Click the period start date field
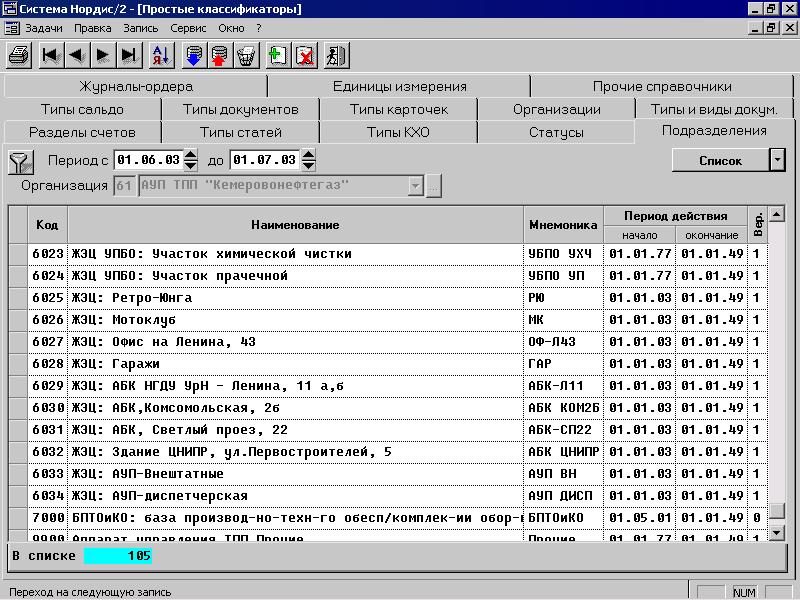The image size is (800, 600). (x=148, y=160)
